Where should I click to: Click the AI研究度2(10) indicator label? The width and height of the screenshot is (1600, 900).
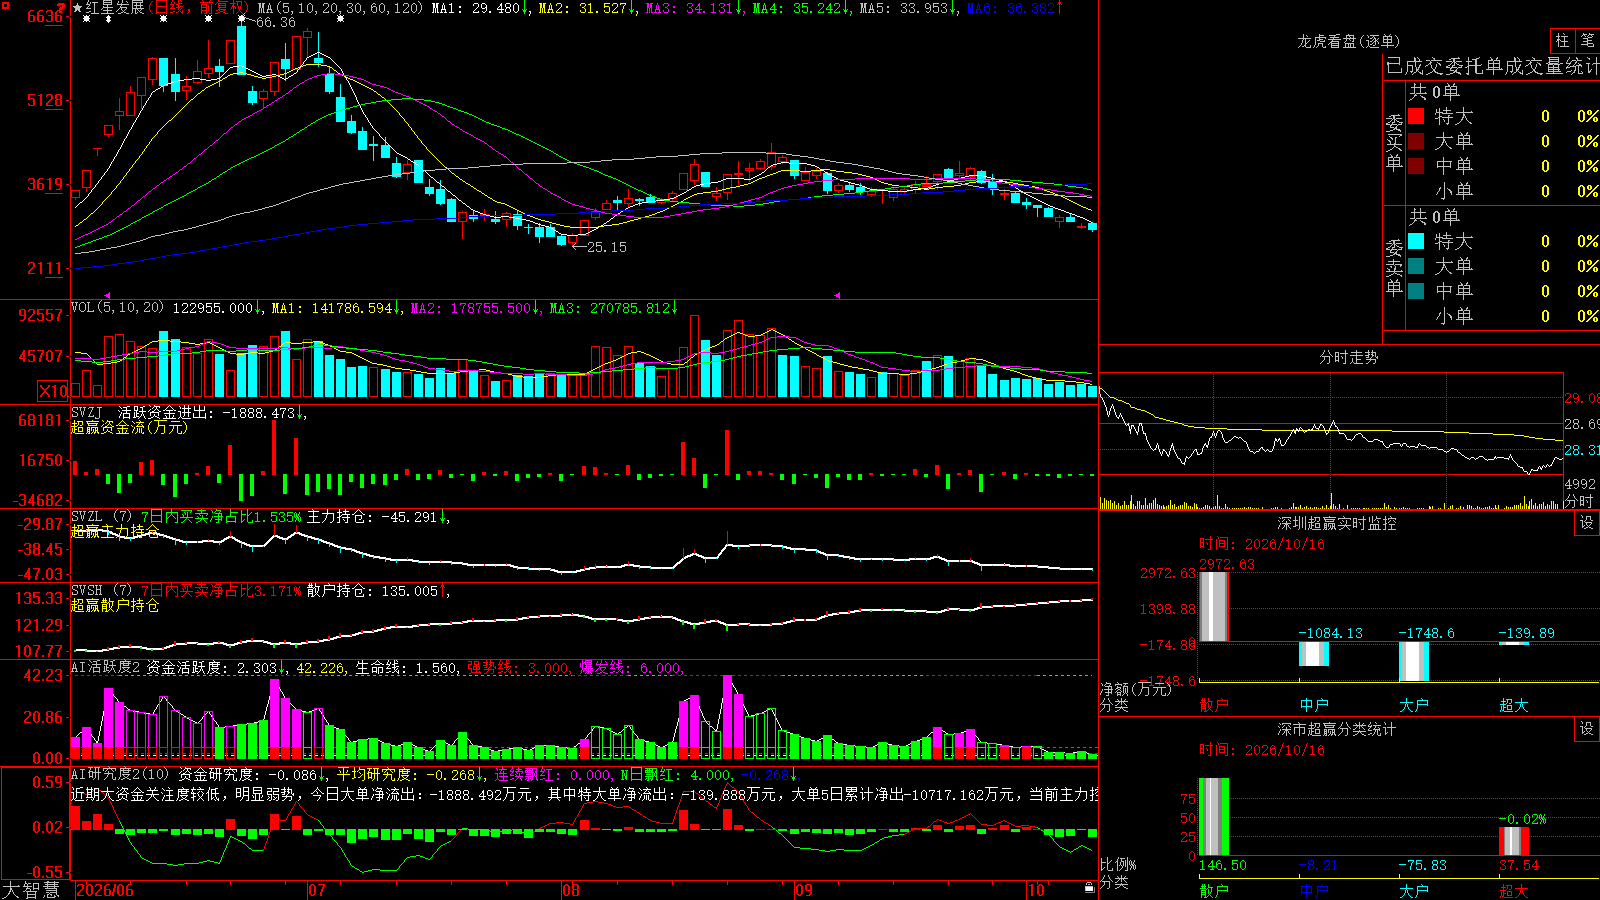coord(120,774)
